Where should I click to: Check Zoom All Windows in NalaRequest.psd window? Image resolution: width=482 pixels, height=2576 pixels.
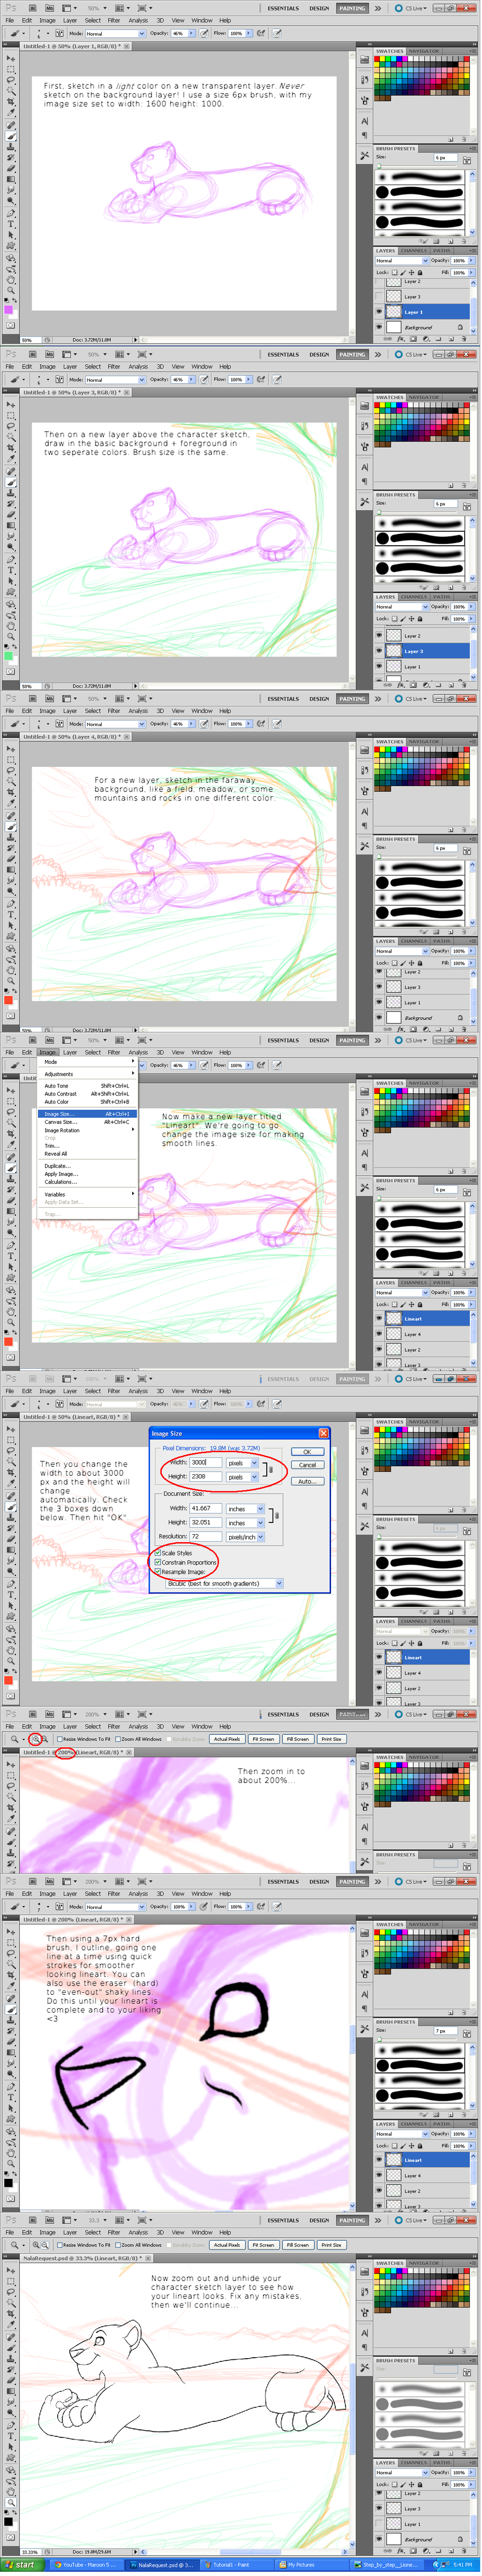click(x=118, y=2244)
